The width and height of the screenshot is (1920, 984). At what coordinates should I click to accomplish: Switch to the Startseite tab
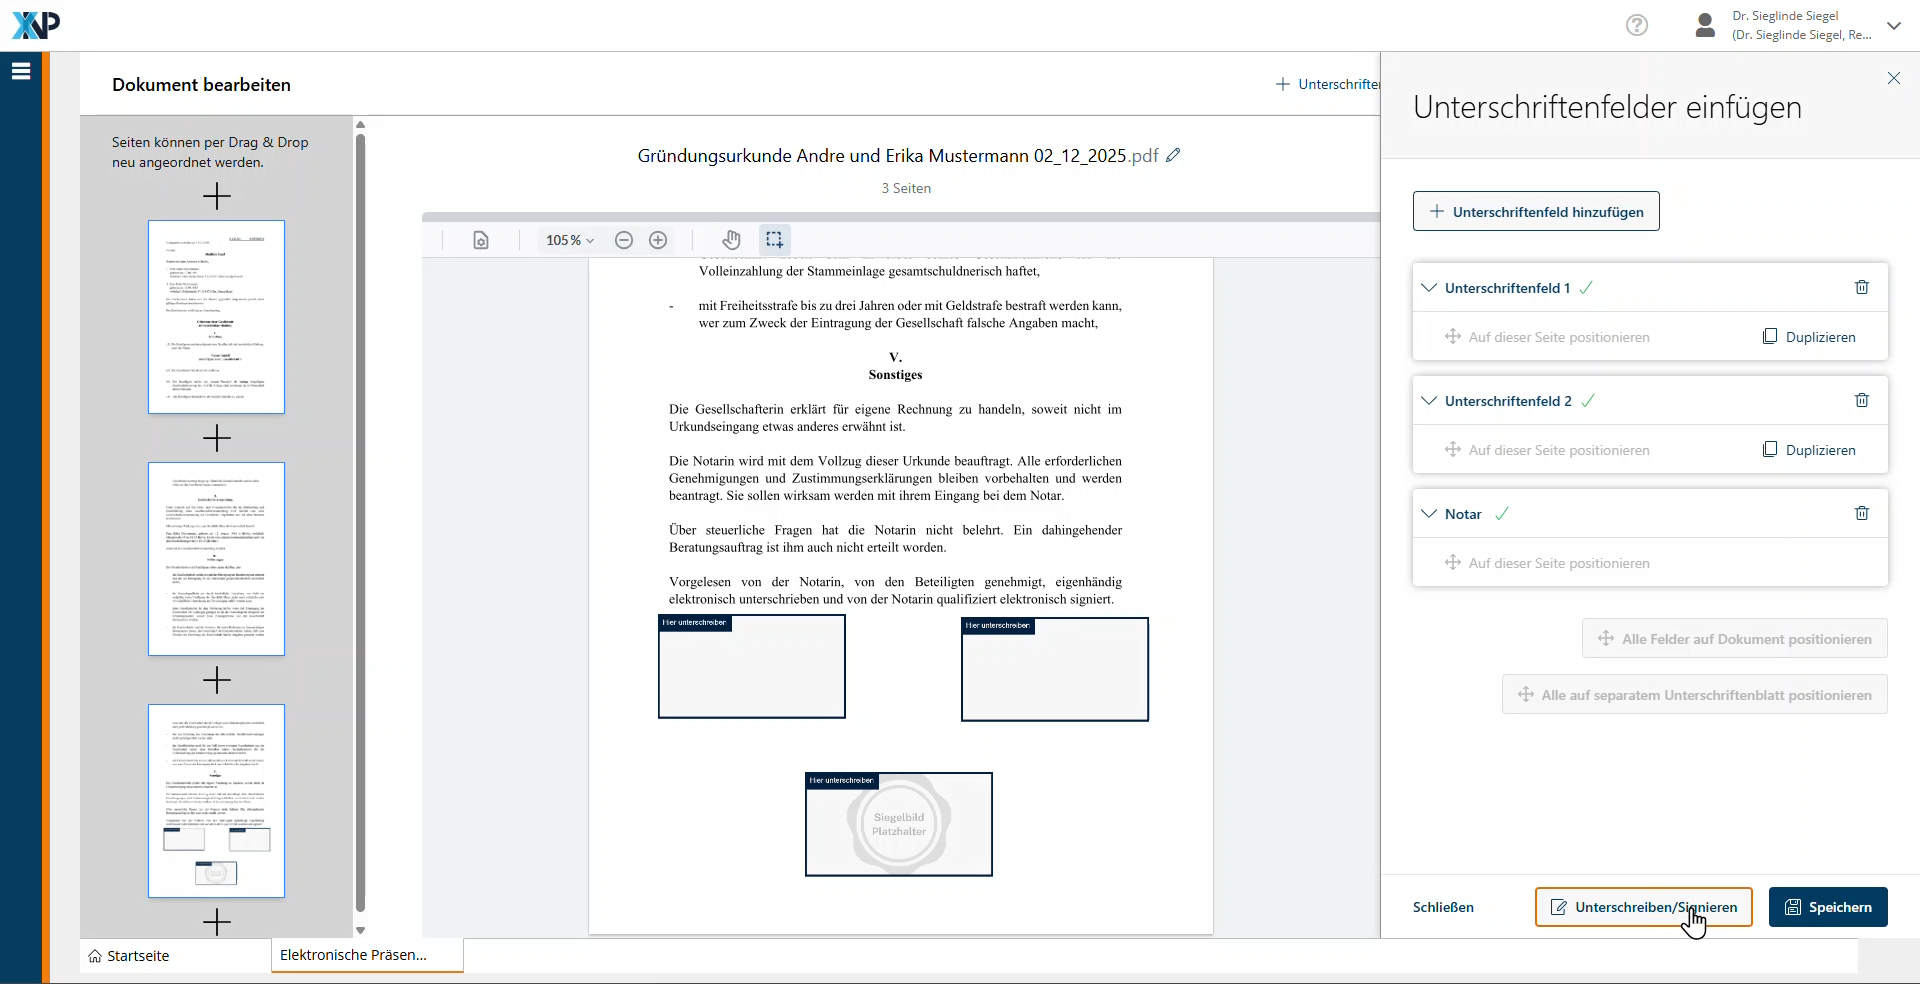129,956
